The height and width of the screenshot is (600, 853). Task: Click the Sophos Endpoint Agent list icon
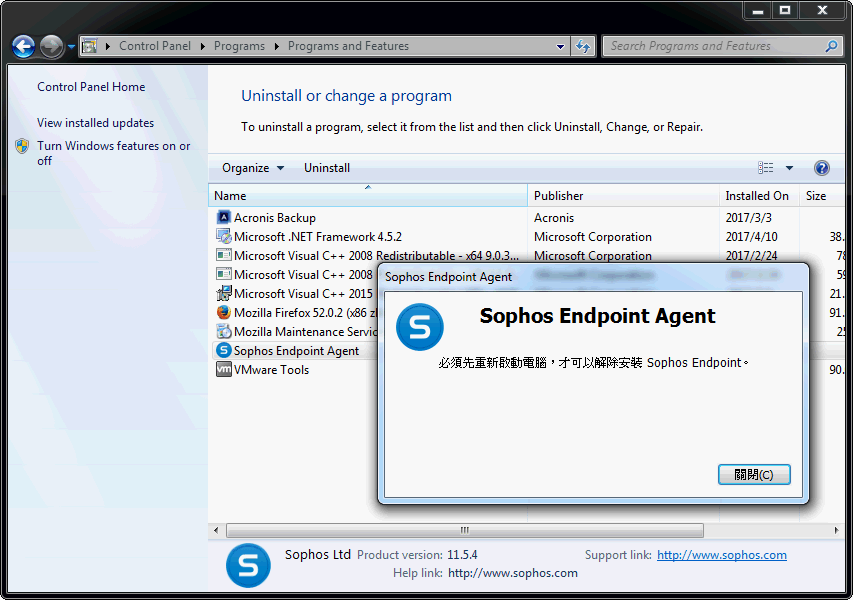(x=224, y=351)
